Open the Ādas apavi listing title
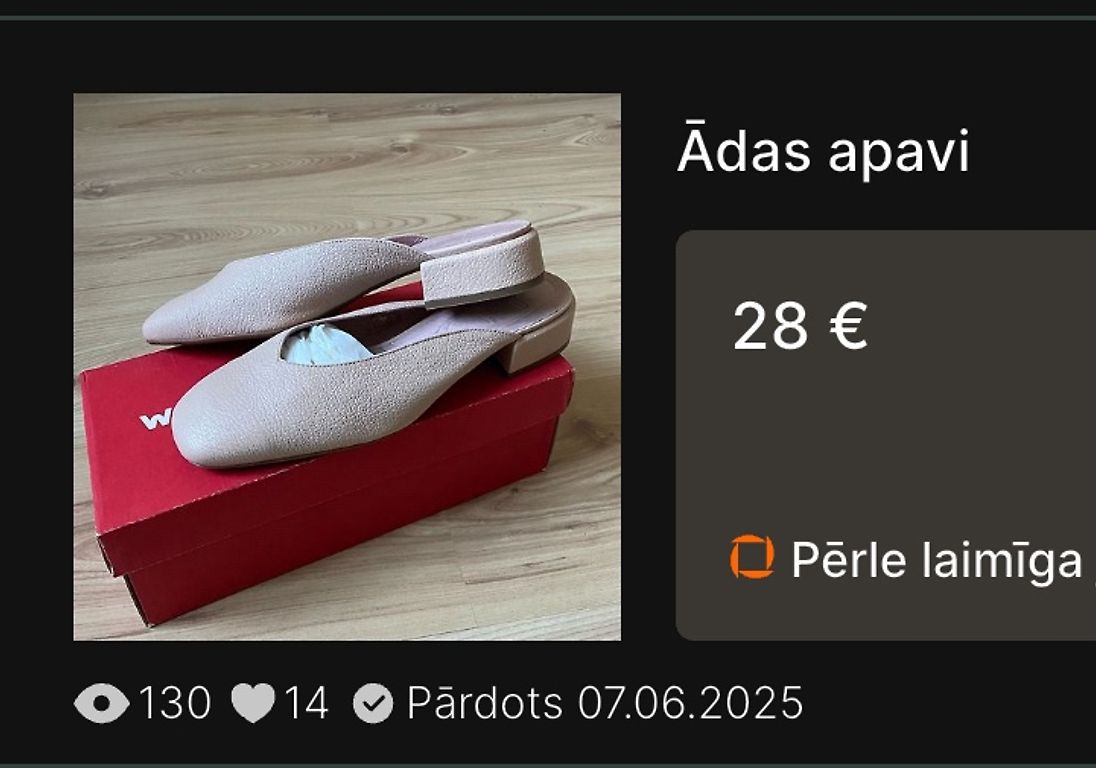Image resolution: width=1096 pixels, height=768 pixels. pyautogui.click(x=823, y=150)
